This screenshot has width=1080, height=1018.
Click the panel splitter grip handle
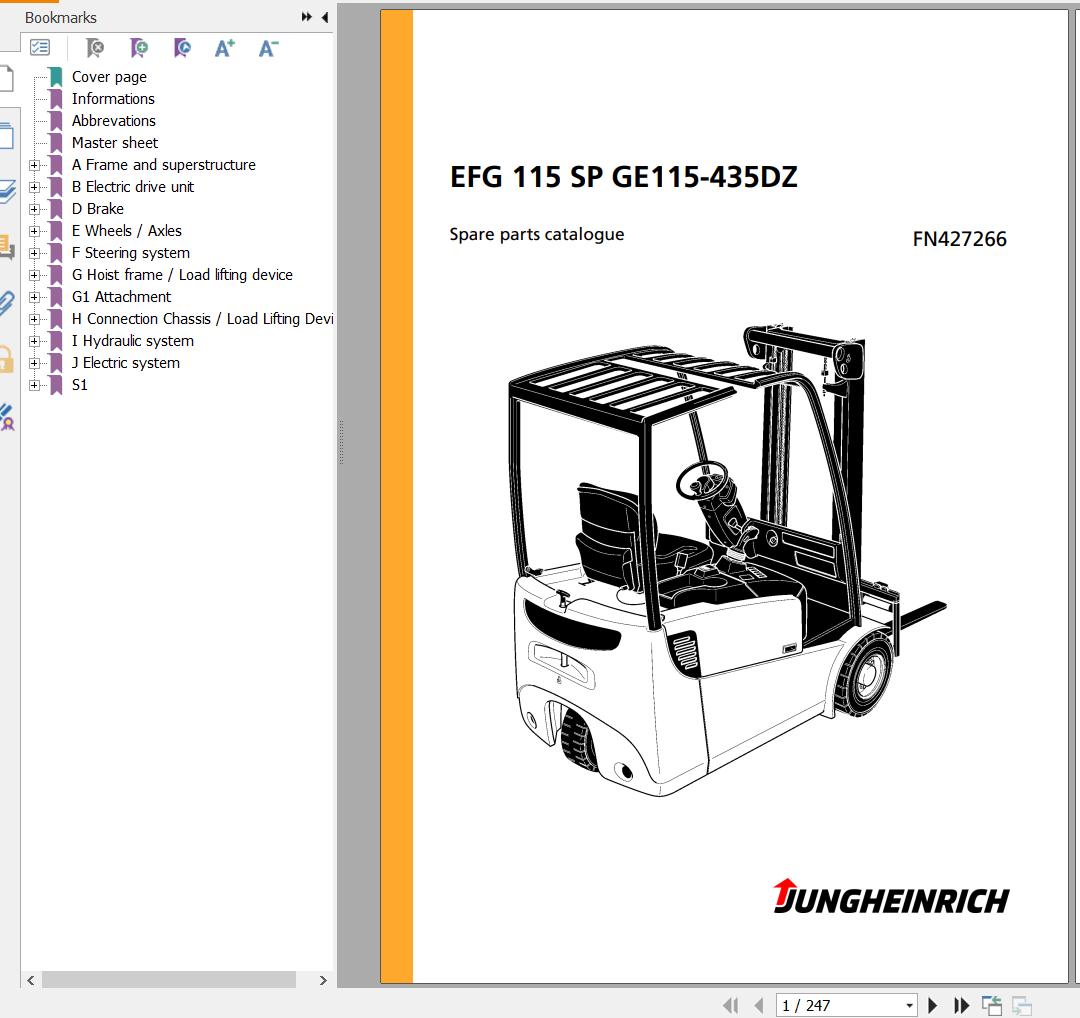pos(341,442)
